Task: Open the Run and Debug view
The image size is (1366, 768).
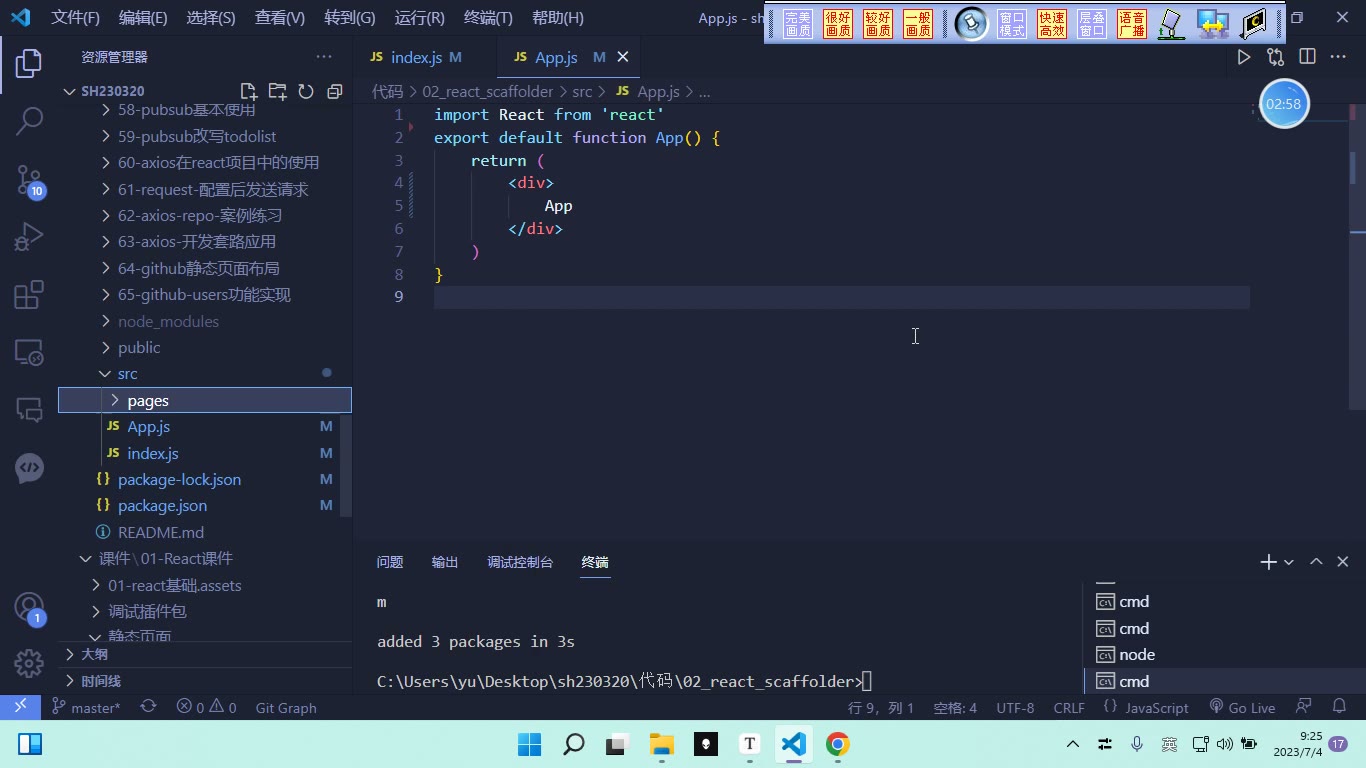Action: click(x=29, y=237)
